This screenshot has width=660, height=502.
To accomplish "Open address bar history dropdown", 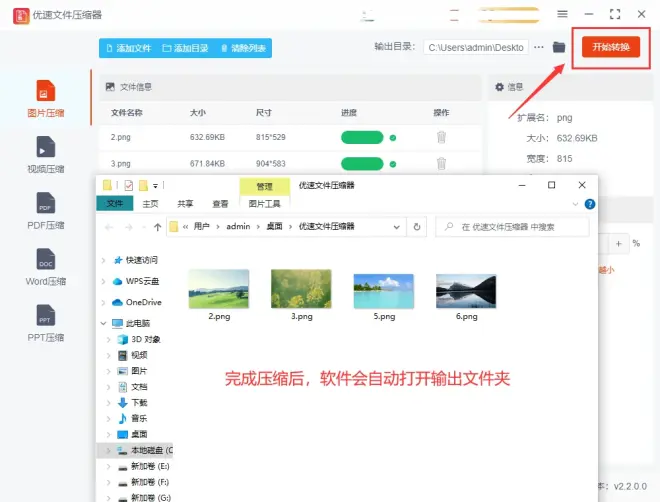I will (404, 227).
